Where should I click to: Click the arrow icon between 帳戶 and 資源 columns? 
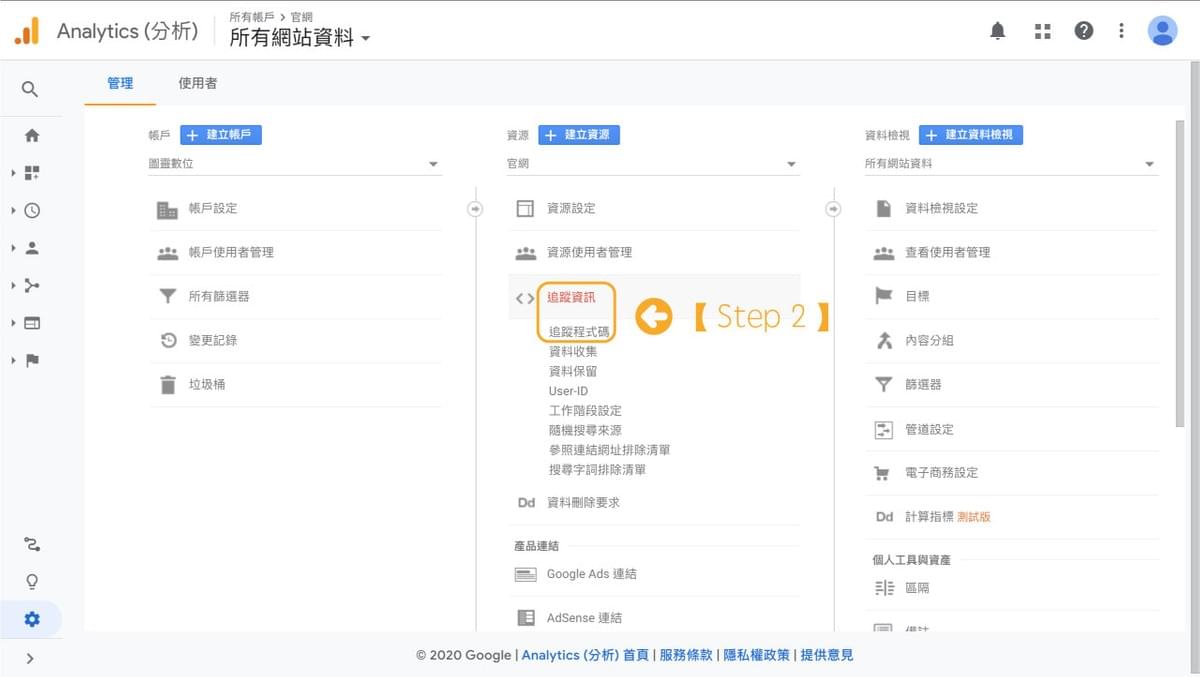coord(475,209)
